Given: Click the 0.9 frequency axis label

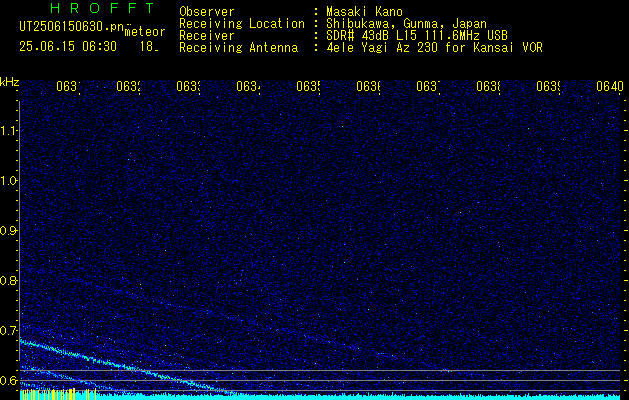Looking at the screenshot, I should click(x=9, y=231).
